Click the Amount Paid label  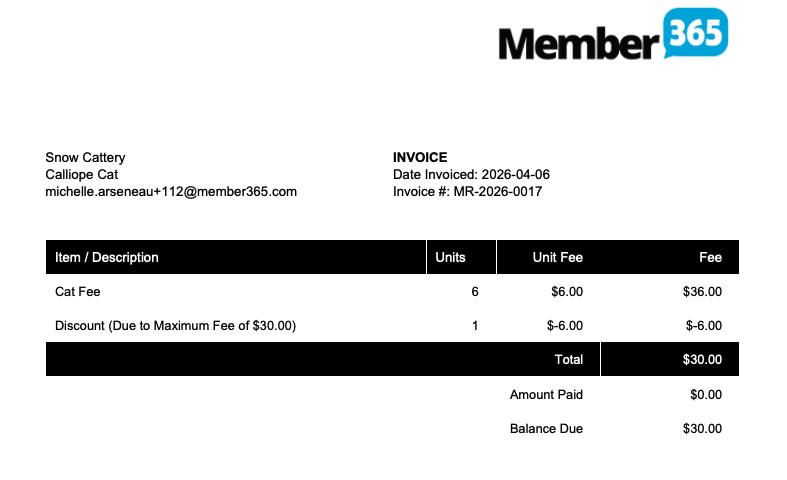click(x=546, y=394)
